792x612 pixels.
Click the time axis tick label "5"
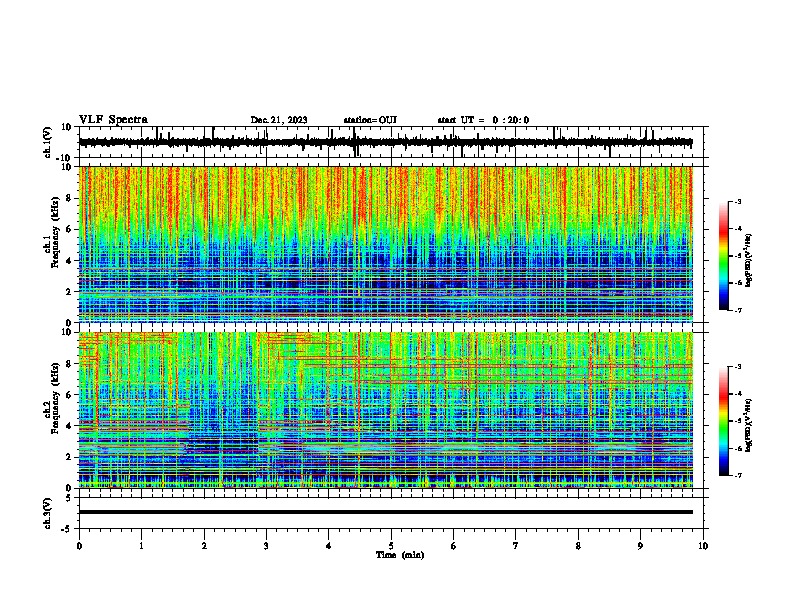click(x=391, y=546)
